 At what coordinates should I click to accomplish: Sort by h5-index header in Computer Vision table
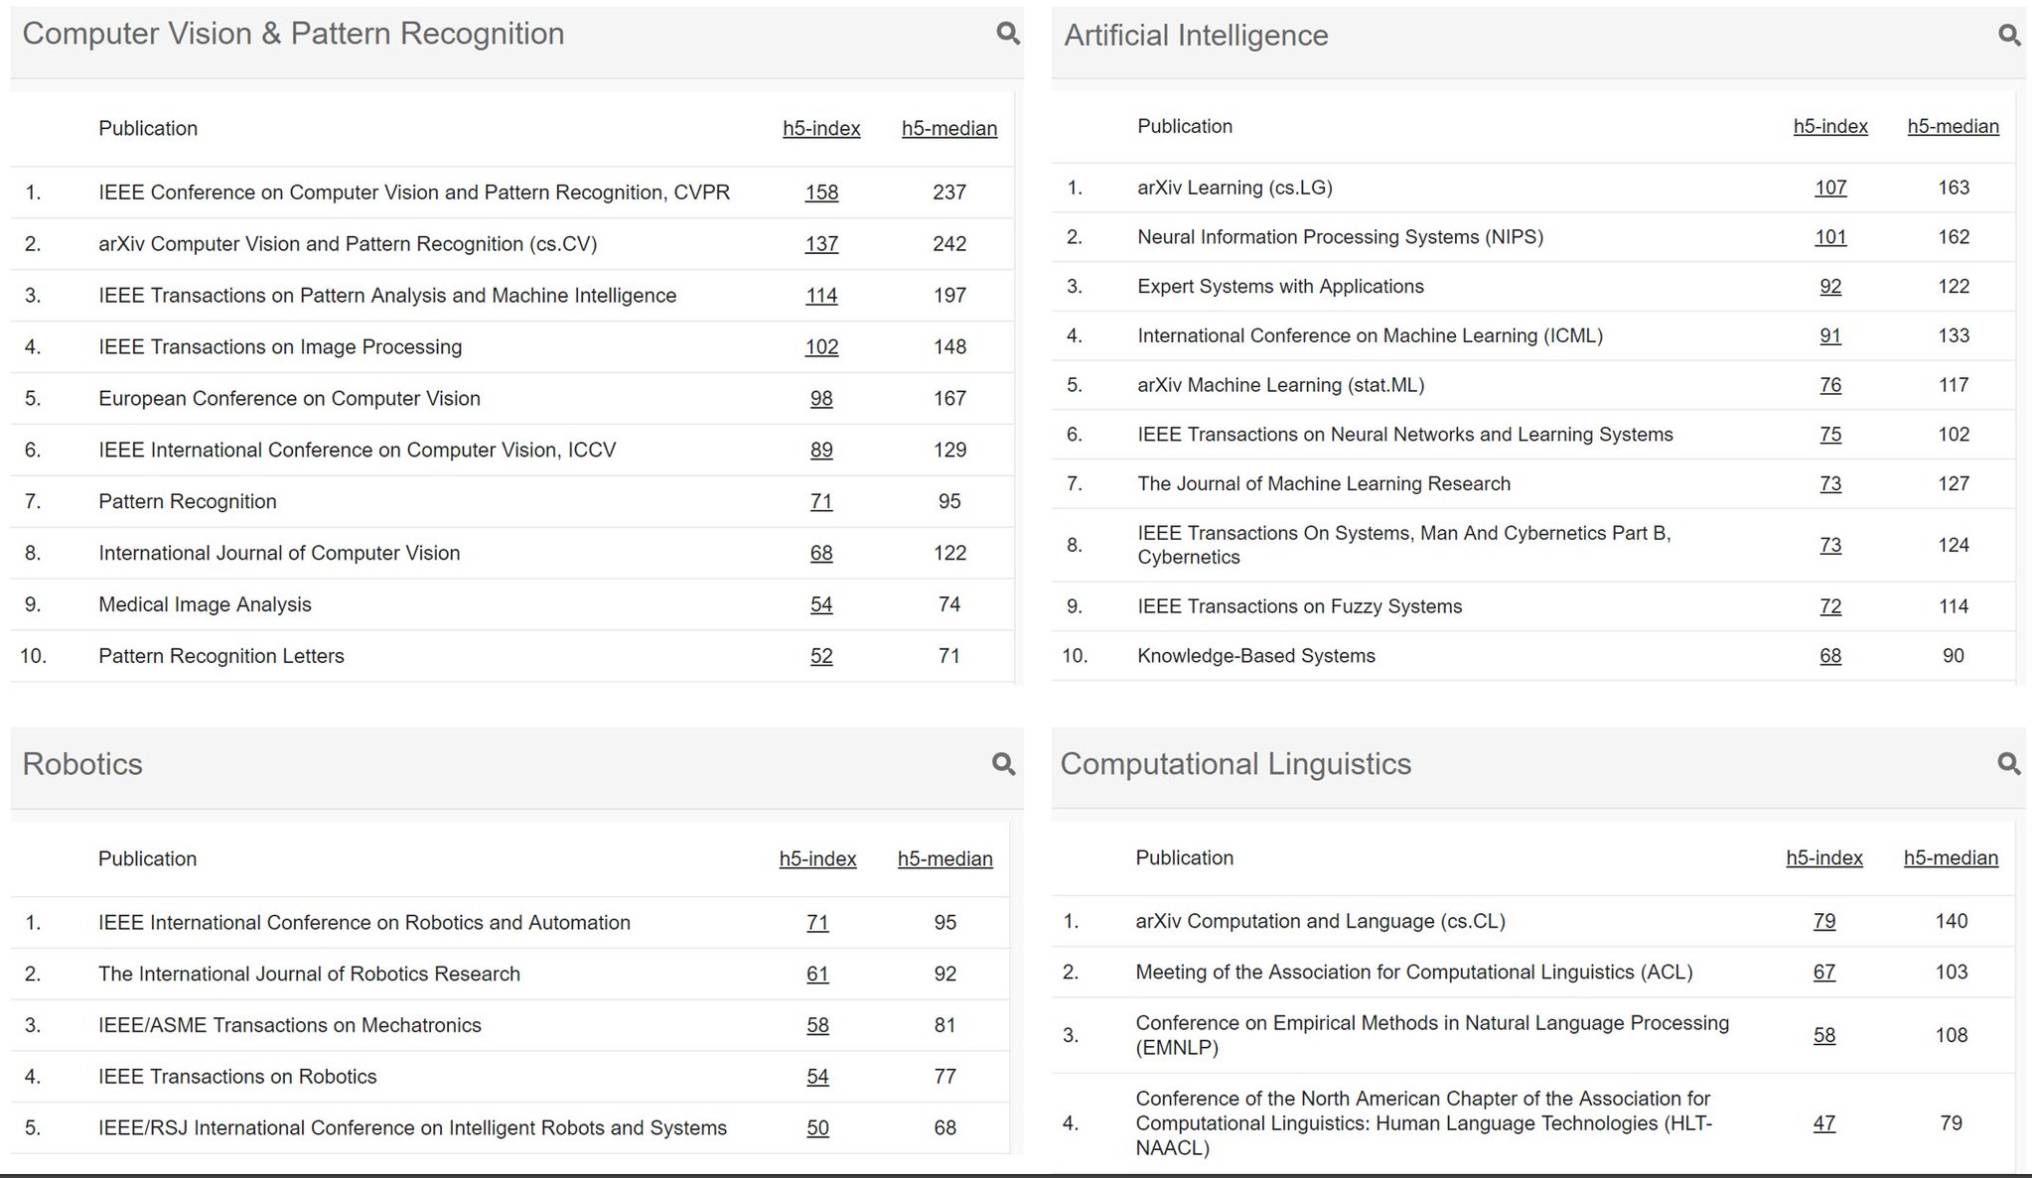click(821, 128)
